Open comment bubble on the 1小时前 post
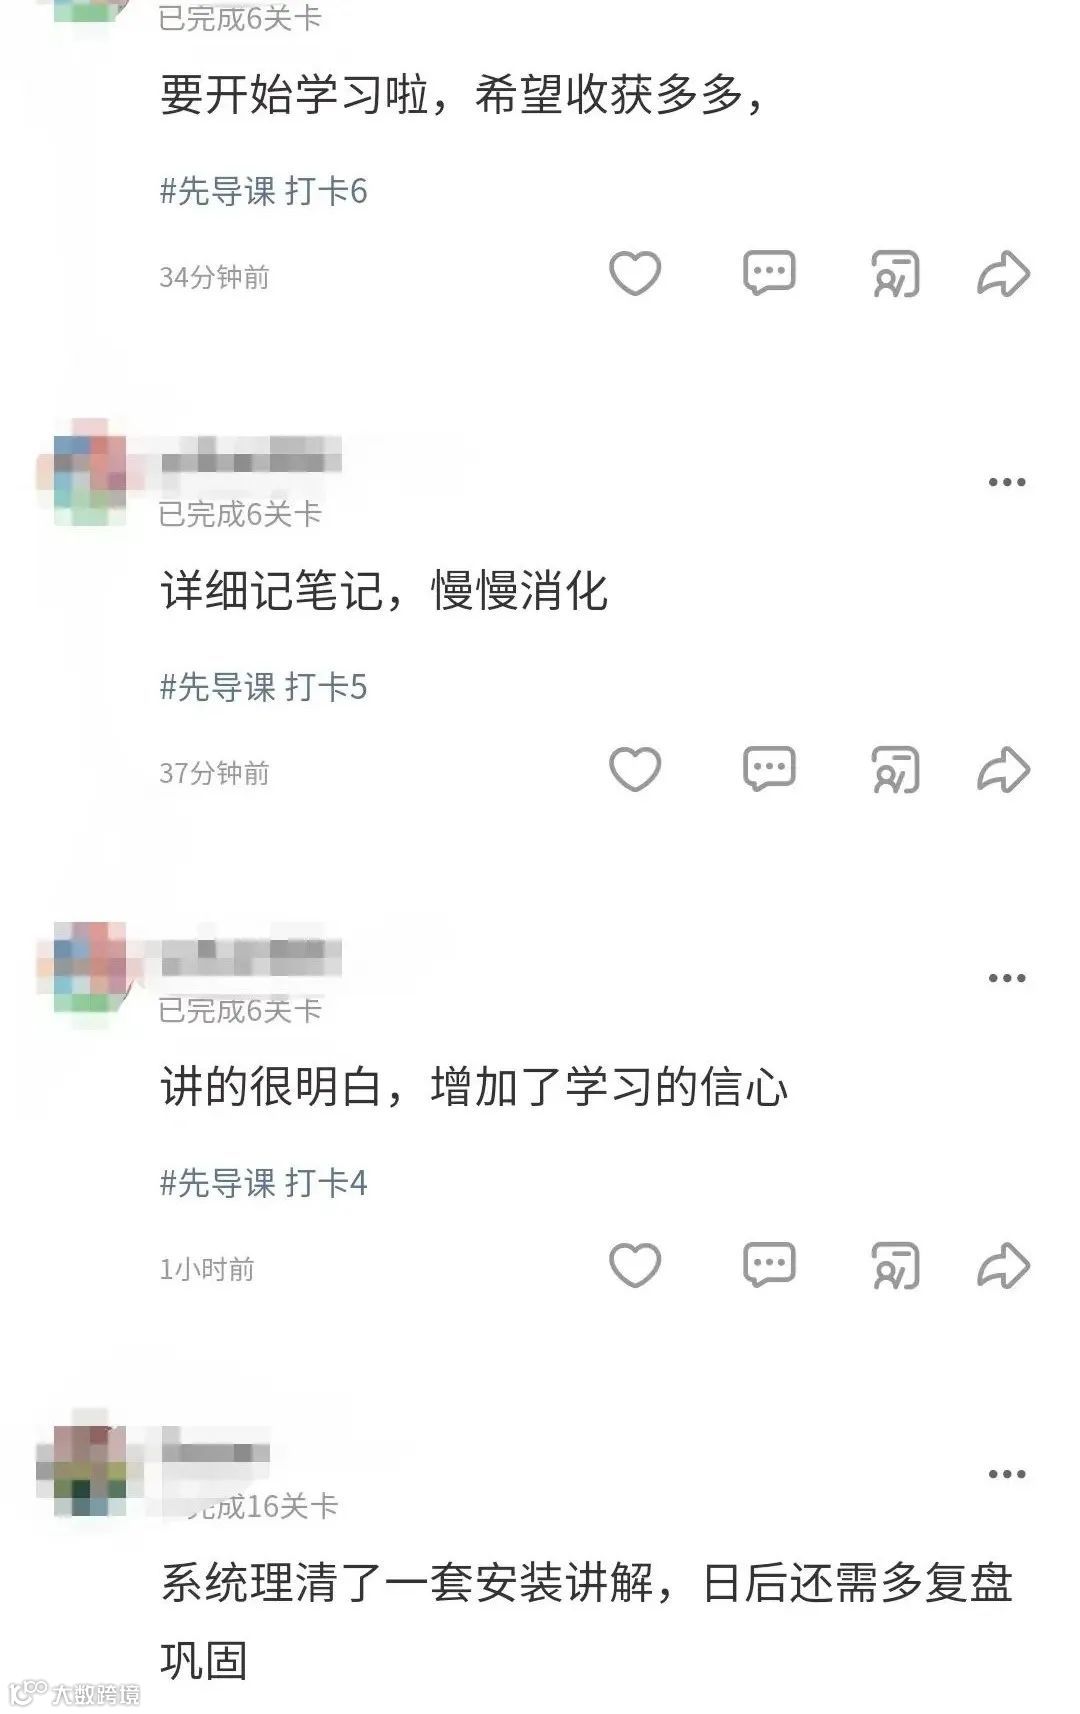Viewport: 1080px width, 1714px height. pyautogui.click(x=769, y=1265)
